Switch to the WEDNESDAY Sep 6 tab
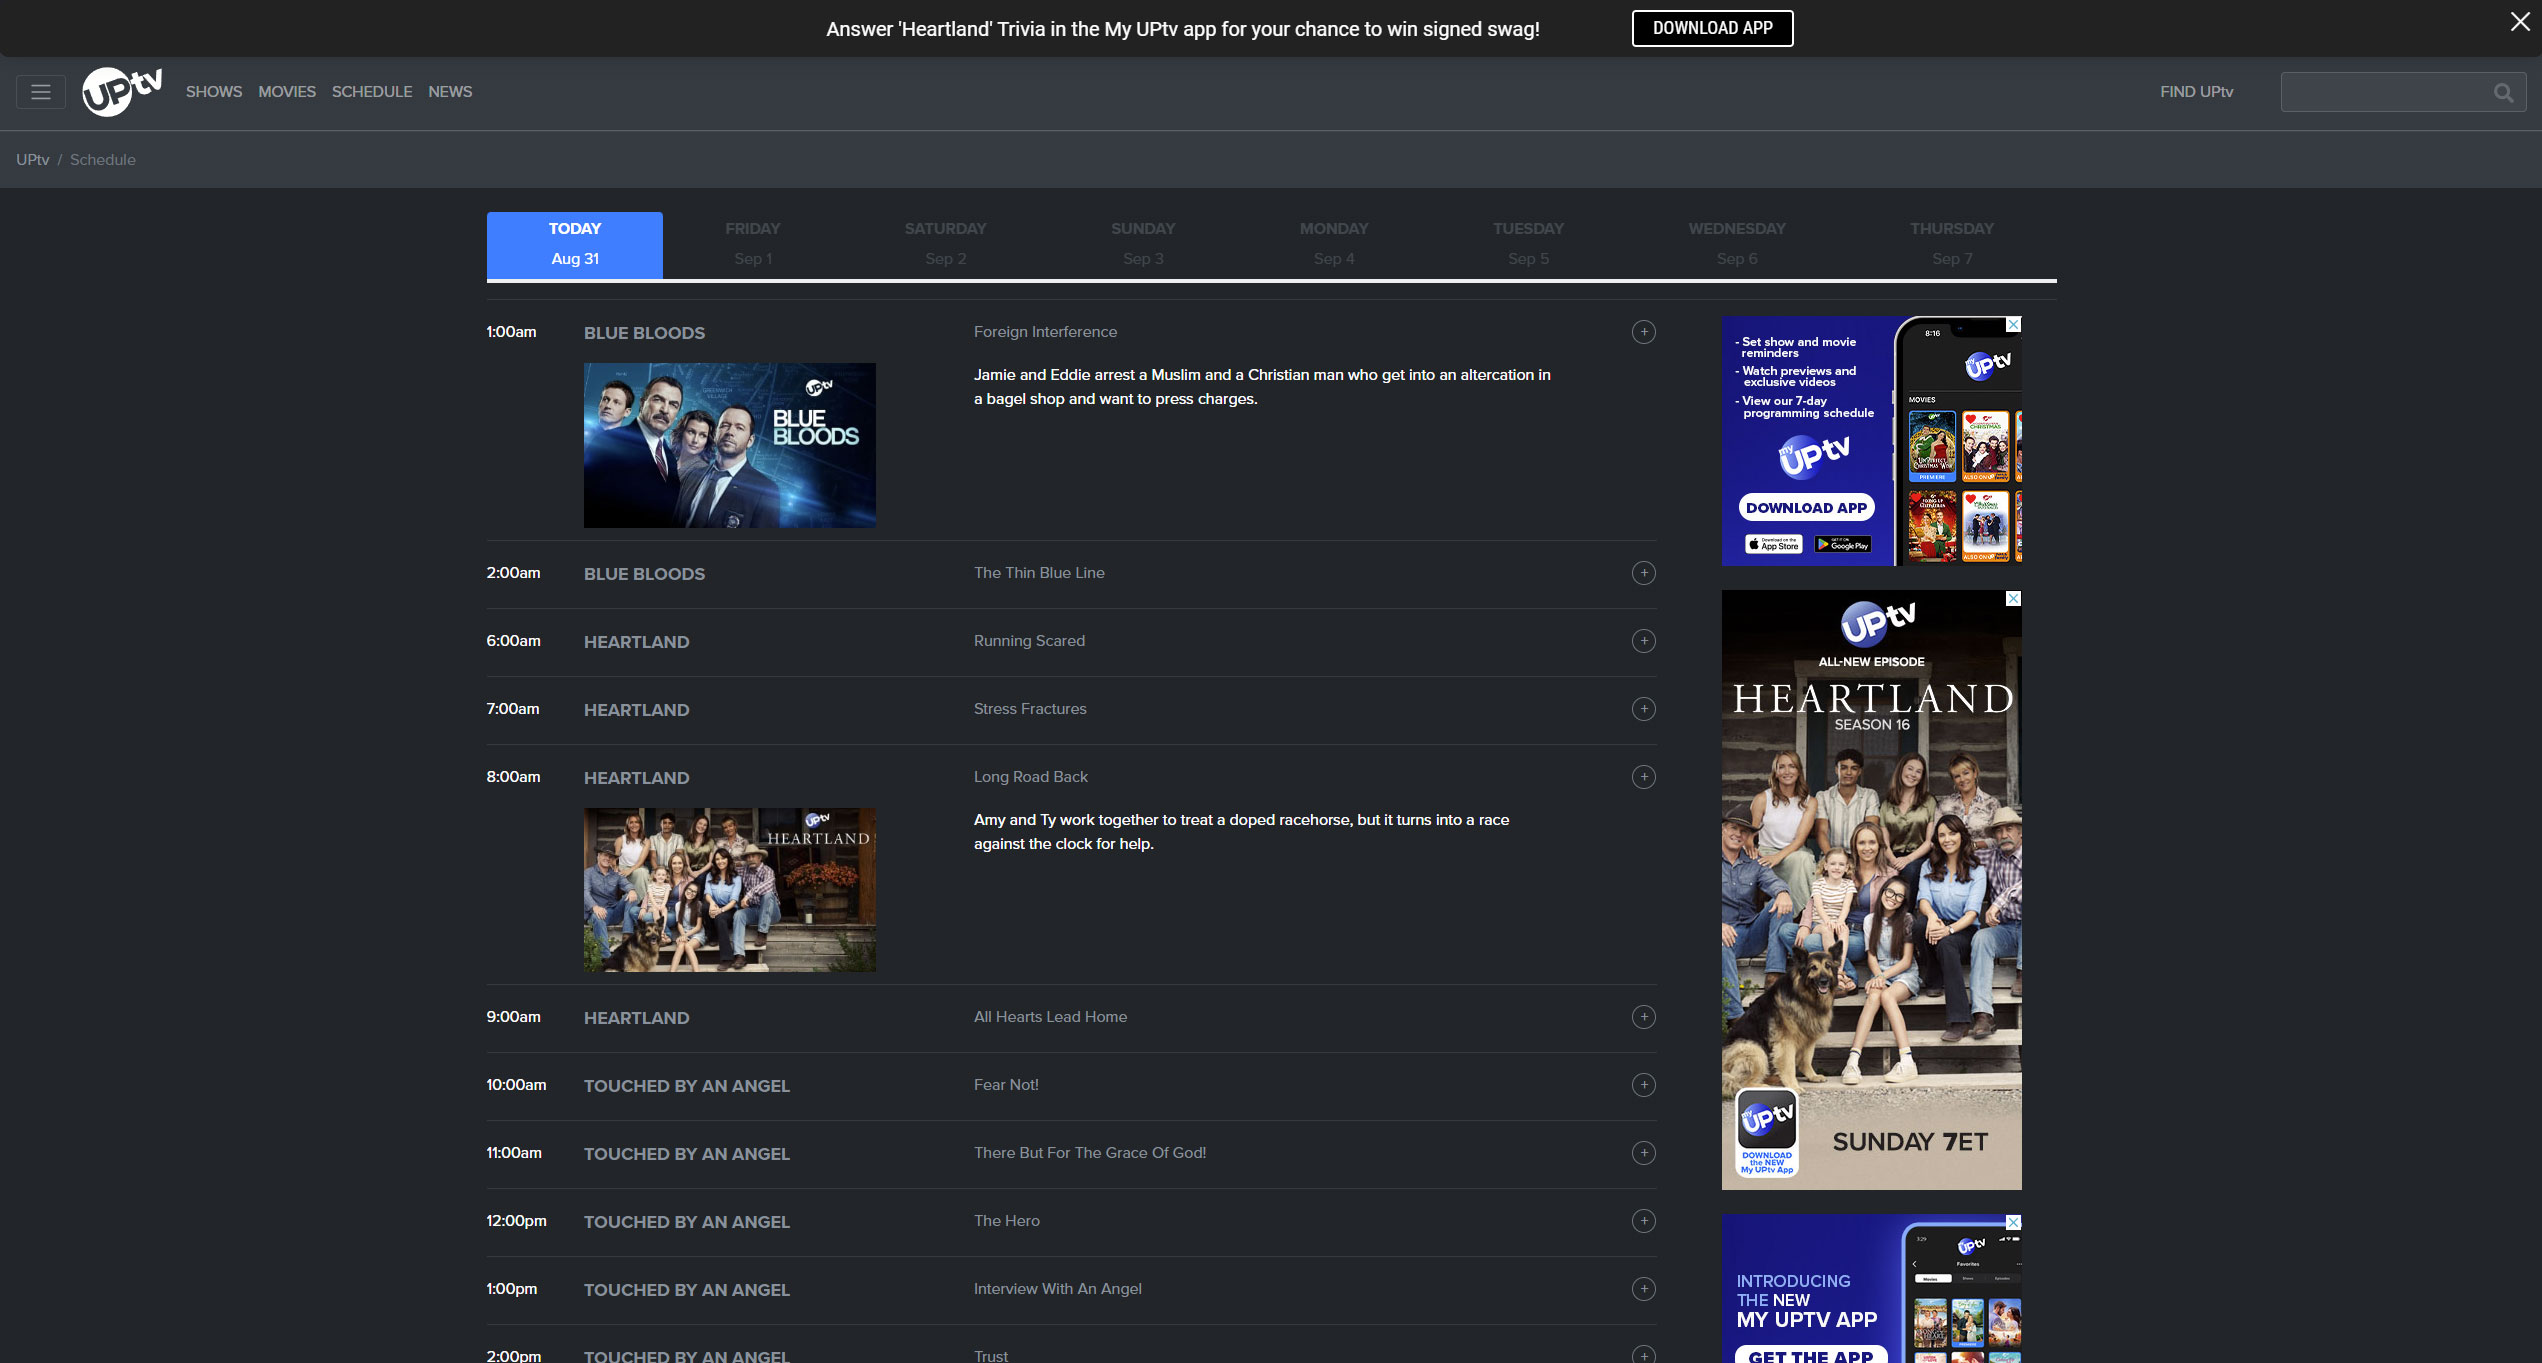The width and height of the screenshot is (2542, 1363). pyautogui.click(x=1737, y=244)
